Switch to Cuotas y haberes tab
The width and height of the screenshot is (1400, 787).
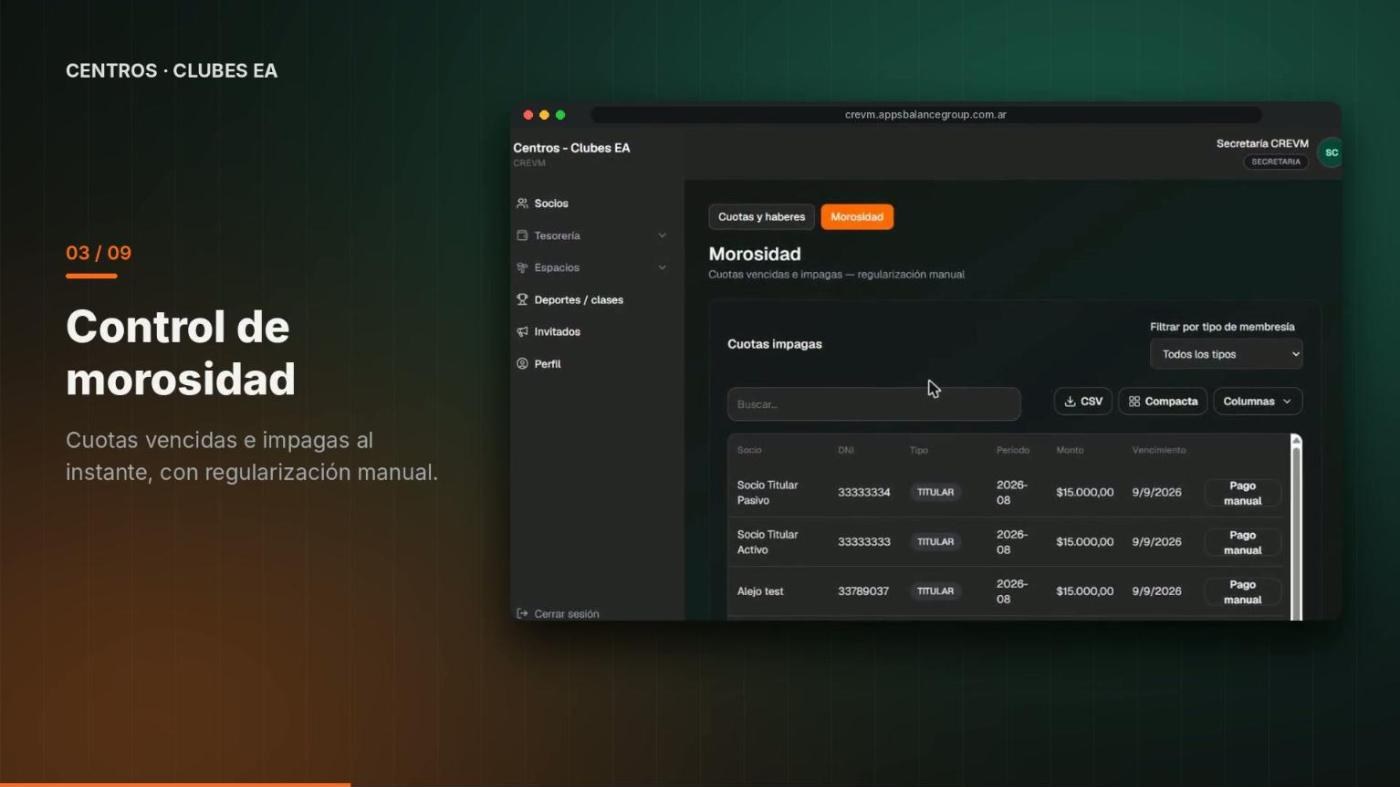point(761,217)
